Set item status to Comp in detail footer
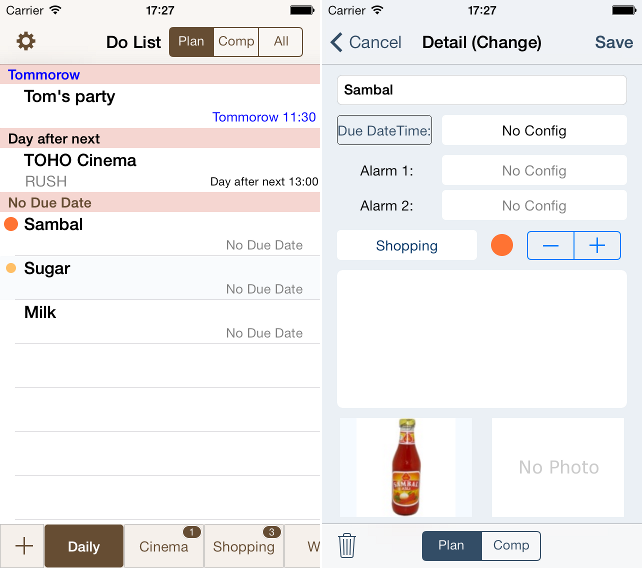This screenshot has width=642, height=568. [x=511, y=545]
